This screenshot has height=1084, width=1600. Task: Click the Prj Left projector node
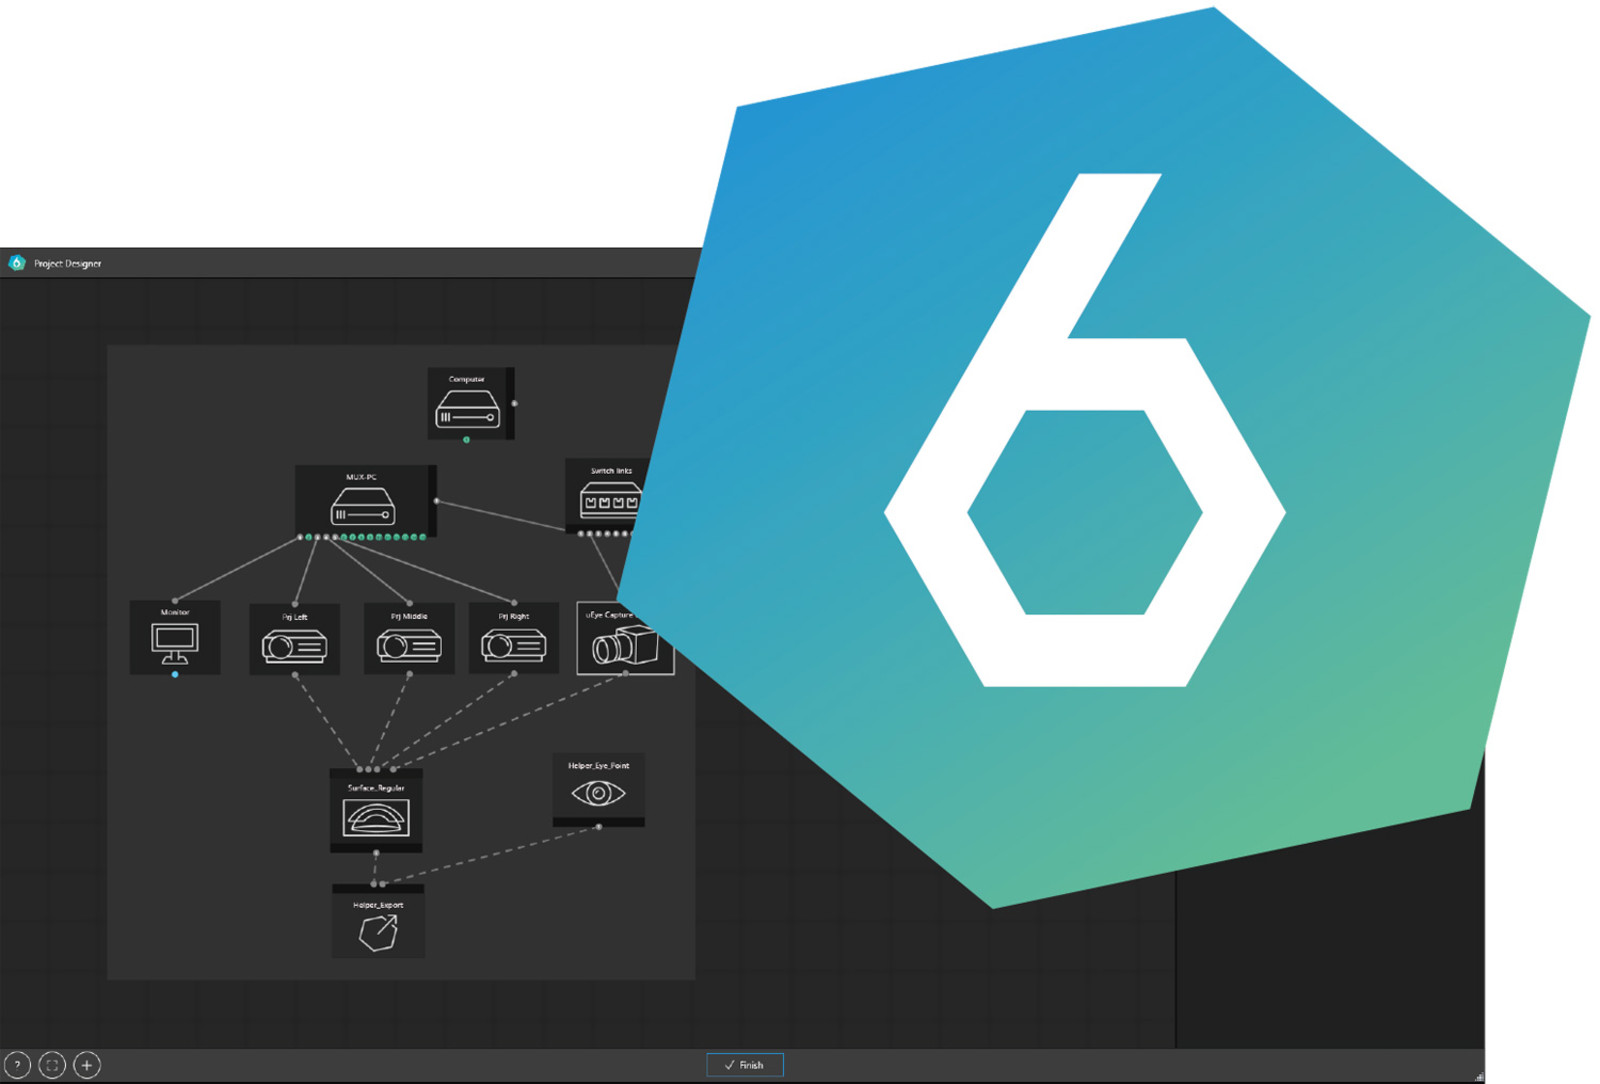pos(294,640)
